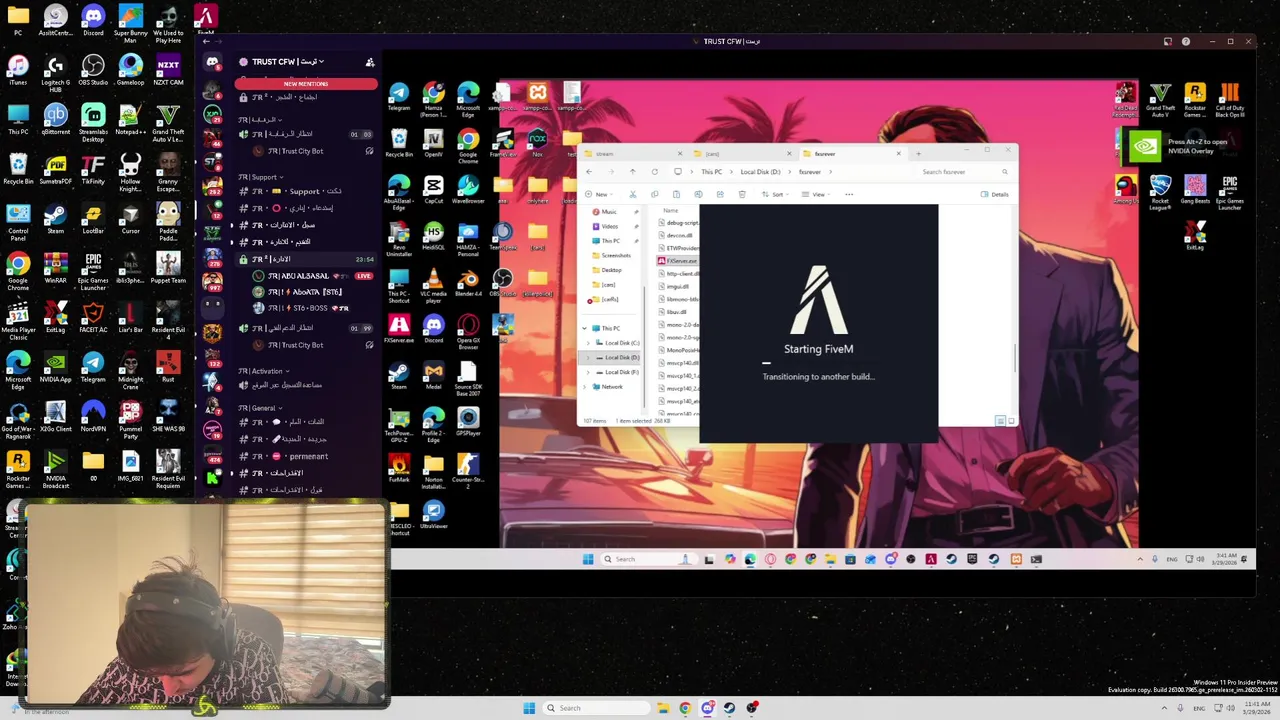Open the Medal desktop shortcut
This screenshot has width=1280, height=720.
(x=433, y=377)
